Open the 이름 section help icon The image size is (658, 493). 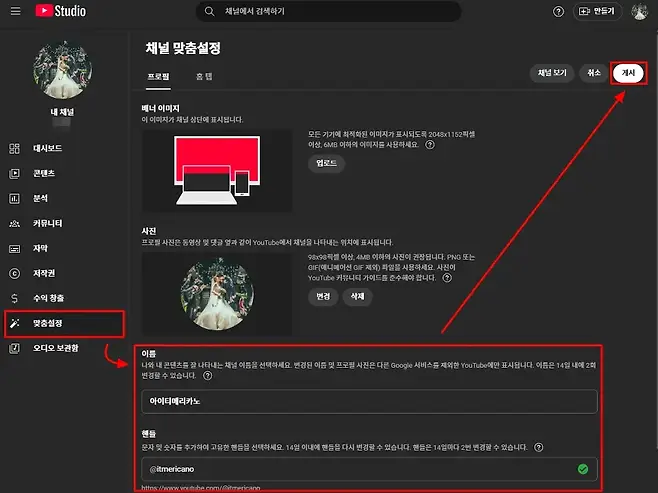[207, 376]
